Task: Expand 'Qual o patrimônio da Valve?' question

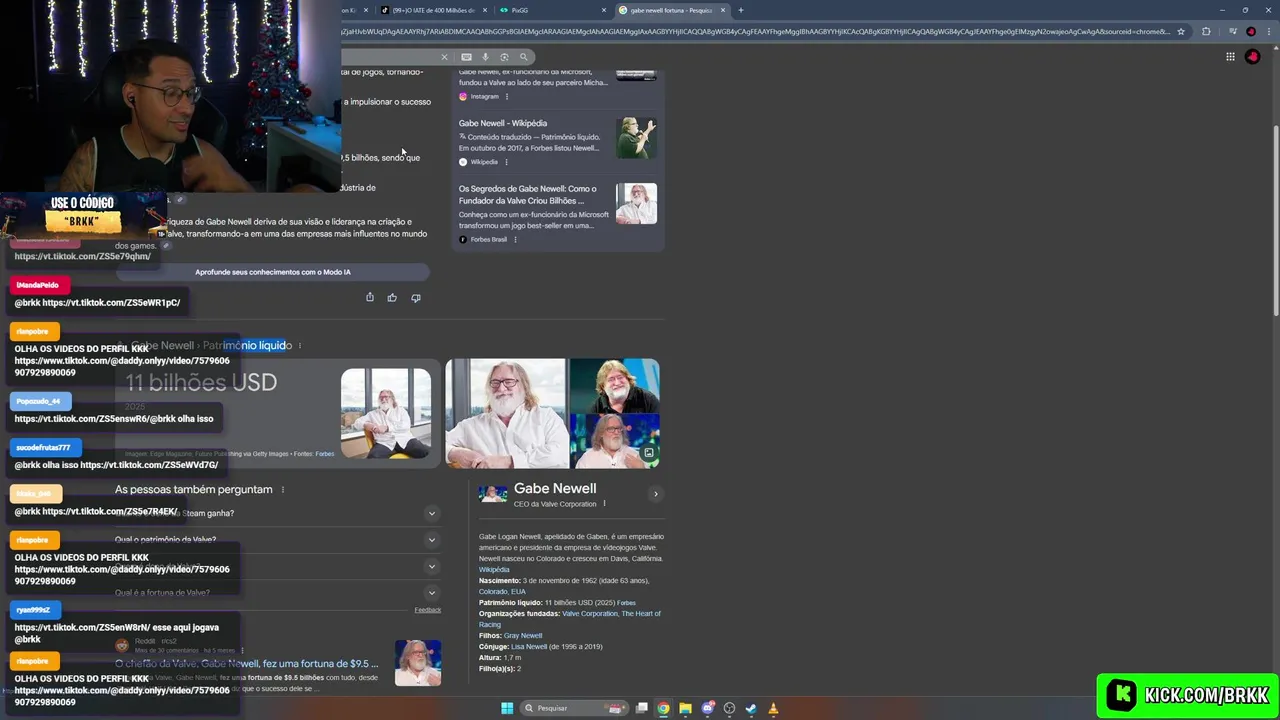Action: [432, 540]
